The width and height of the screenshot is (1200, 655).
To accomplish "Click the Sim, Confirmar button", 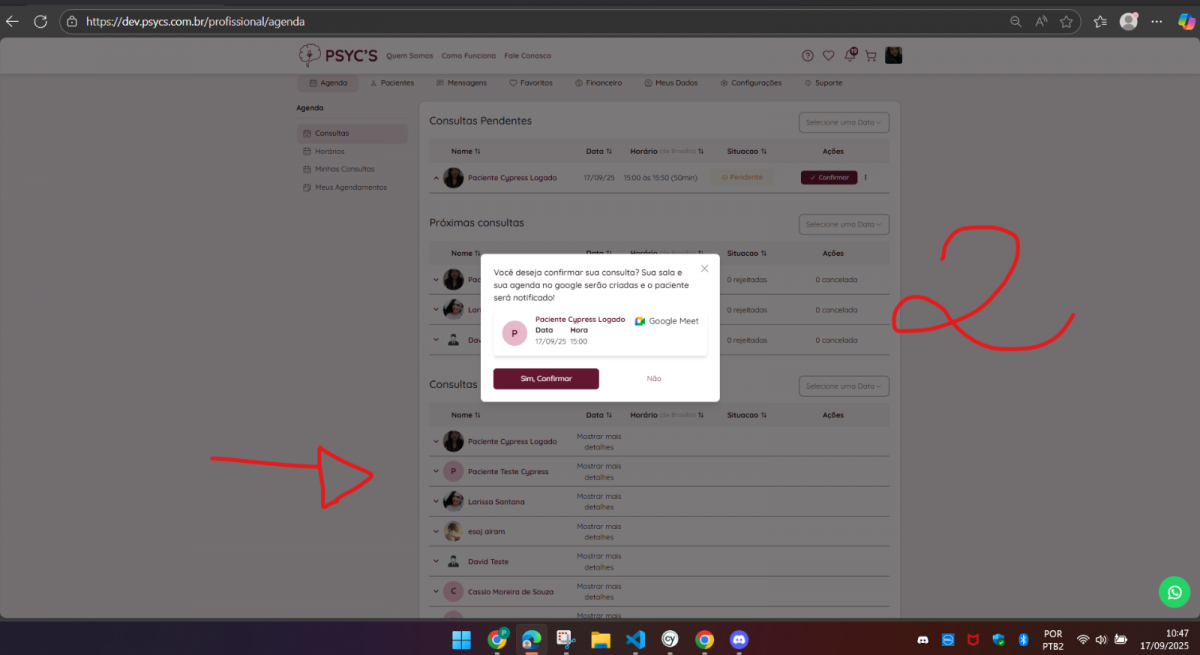I will (x=546, y=379).
